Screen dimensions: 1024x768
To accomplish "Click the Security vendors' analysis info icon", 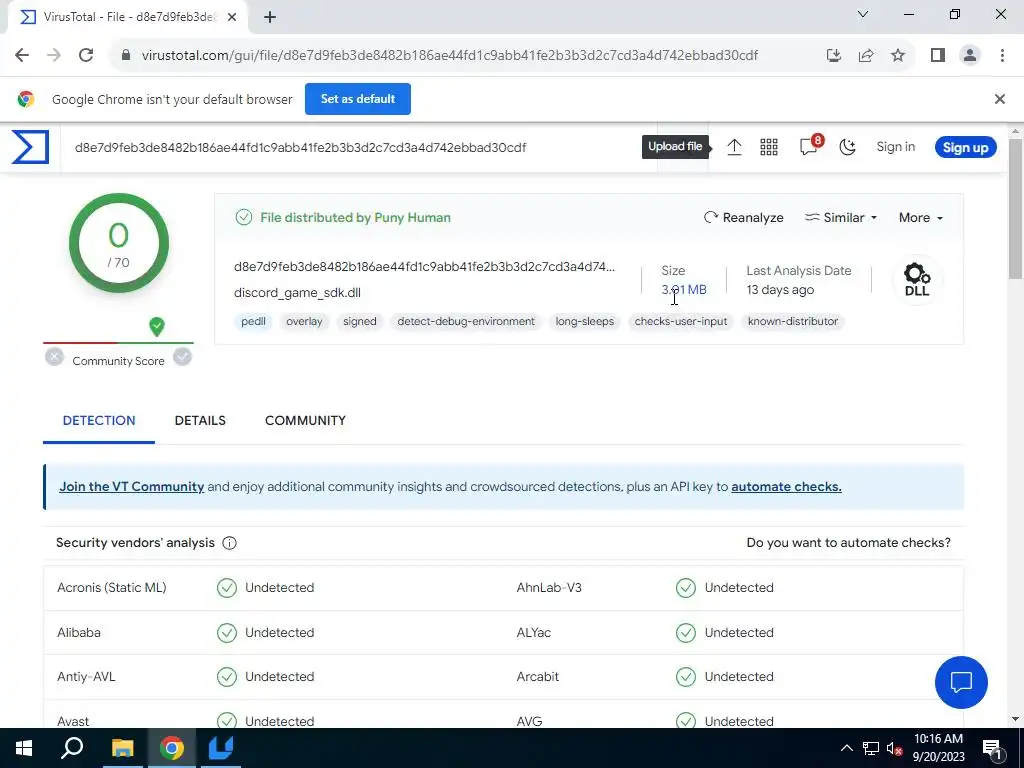I will point(229,543).
